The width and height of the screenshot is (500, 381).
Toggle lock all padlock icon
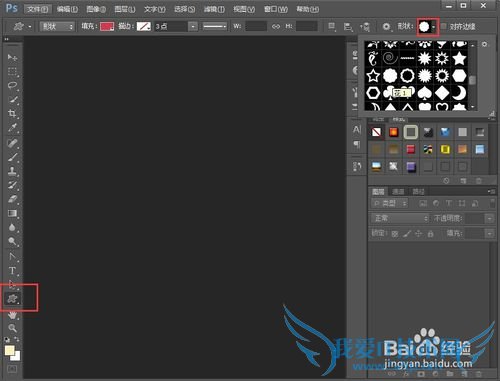[430, 234]
